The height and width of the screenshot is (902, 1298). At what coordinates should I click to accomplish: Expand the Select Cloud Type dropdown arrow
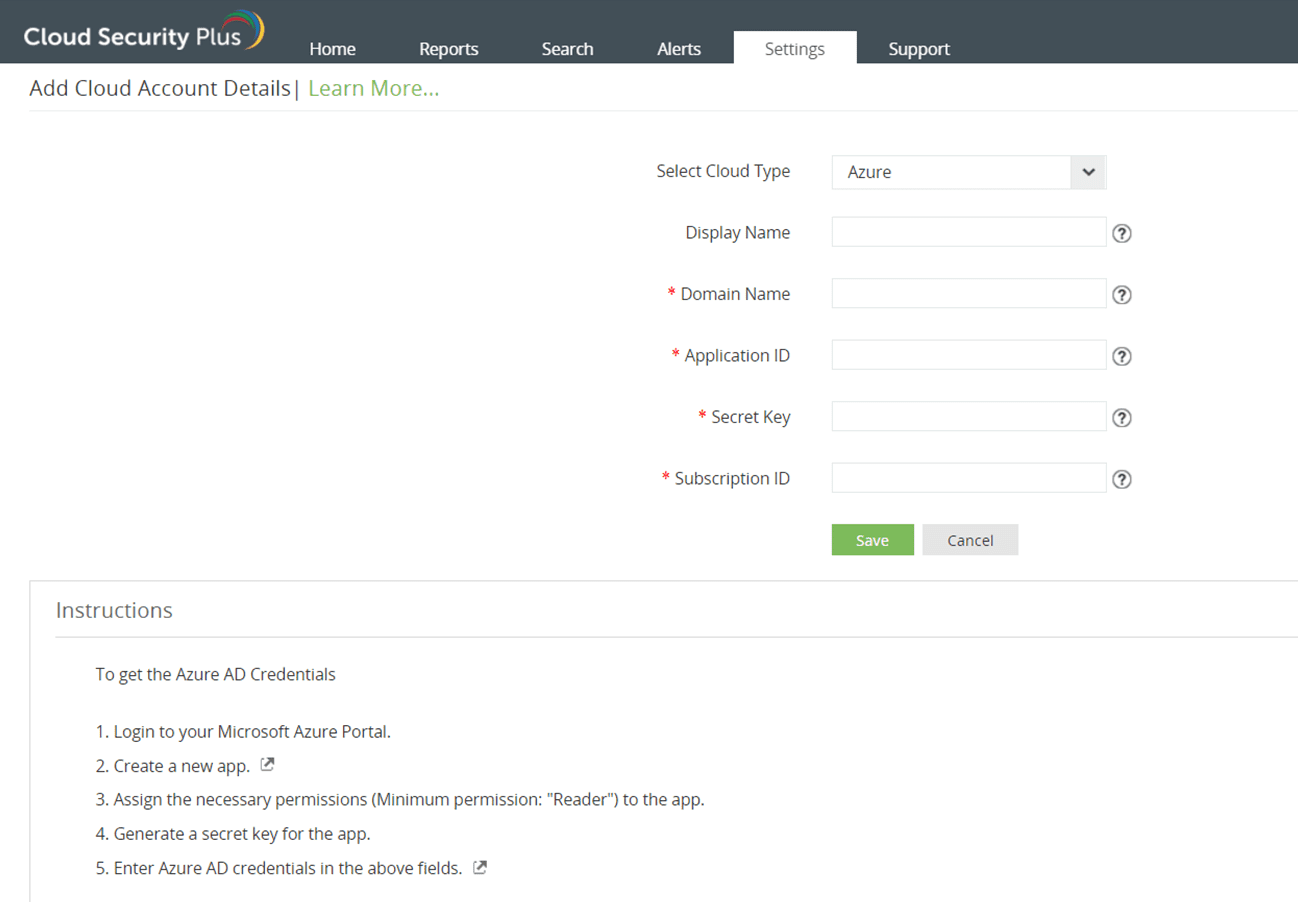1089,172
